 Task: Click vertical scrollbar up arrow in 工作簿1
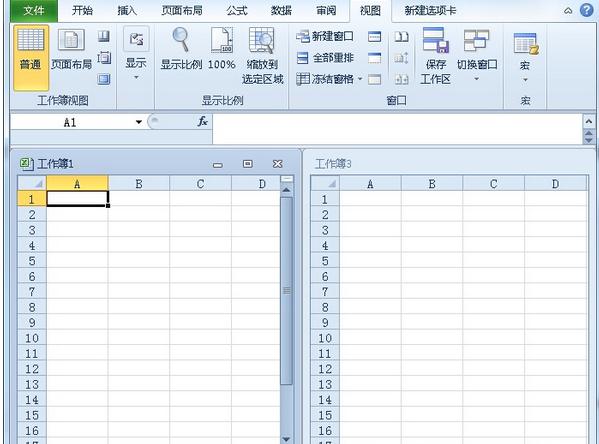coord(287,190)
